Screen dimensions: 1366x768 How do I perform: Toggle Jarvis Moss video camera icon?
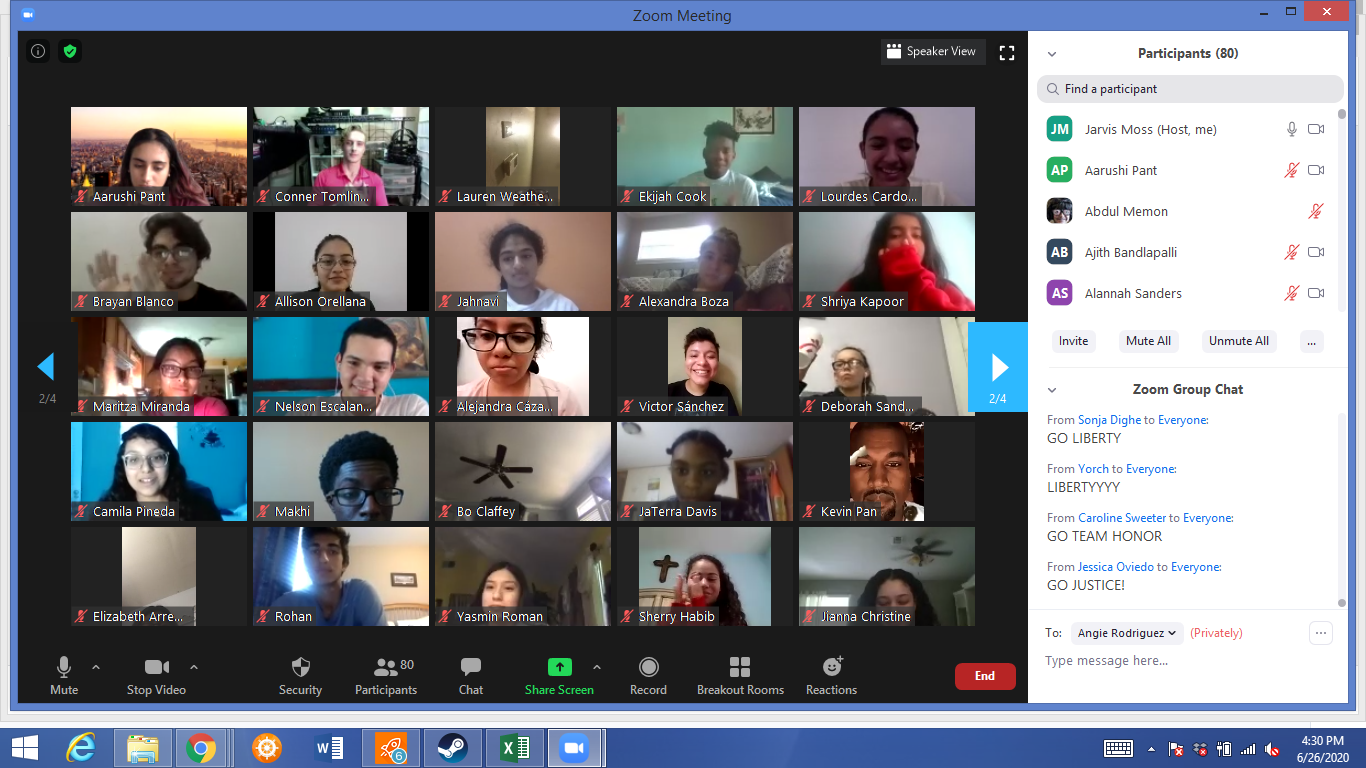tap(1316, 129)
